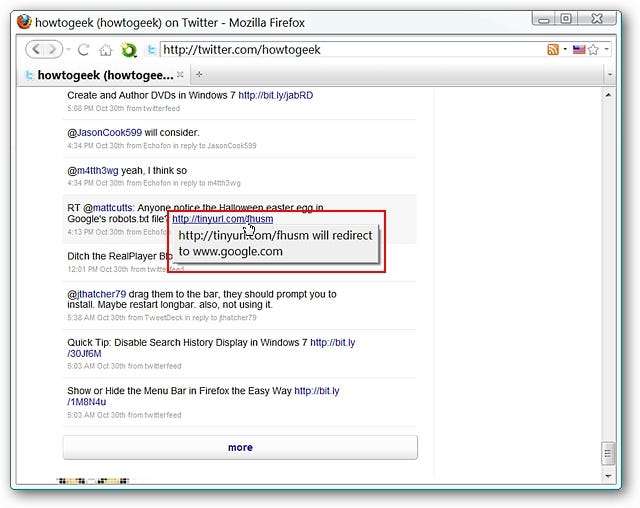
Task: Open a new tab with the plus button
Action: tap(199, 74)
